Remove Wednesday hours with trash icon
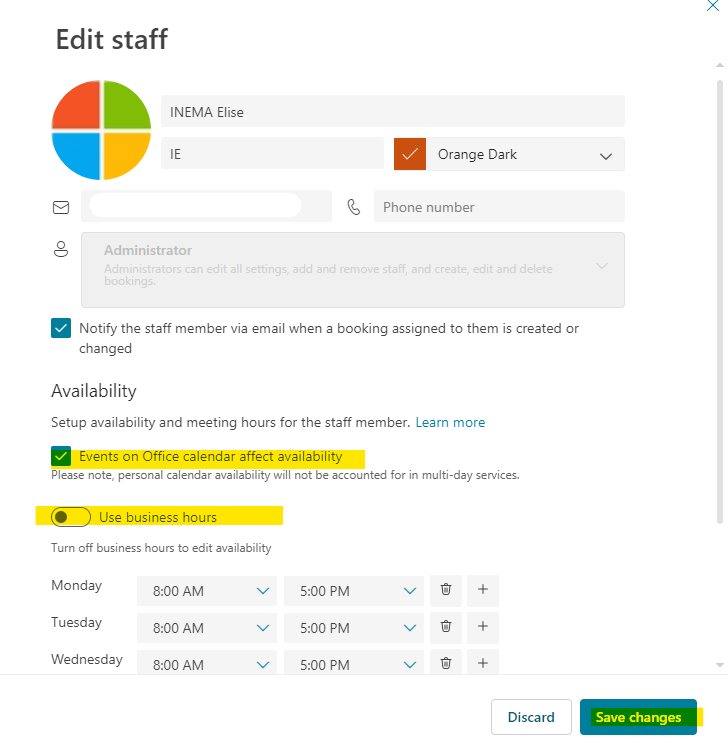The height and width of the screenshot is (750, 728). point(446,663)
